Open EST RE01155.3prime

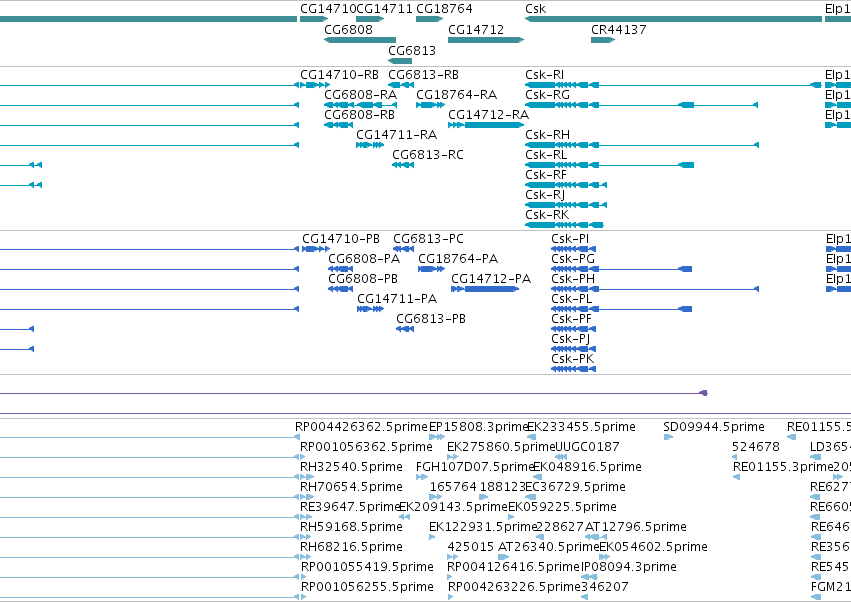(783, 467)
